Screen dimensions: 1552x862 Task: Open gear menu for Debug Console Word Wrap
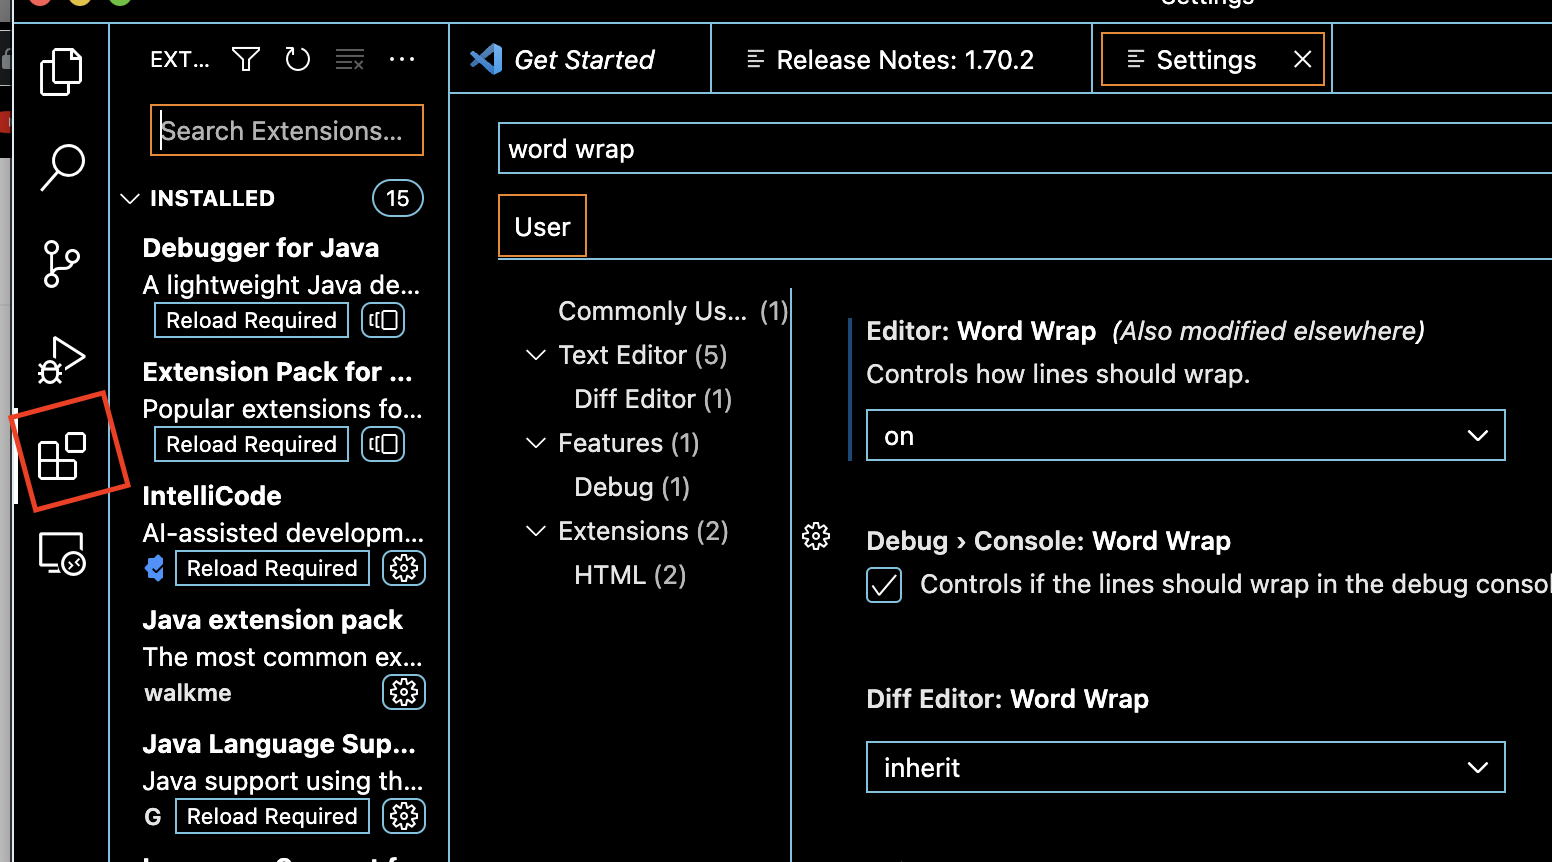pos(816,536)
